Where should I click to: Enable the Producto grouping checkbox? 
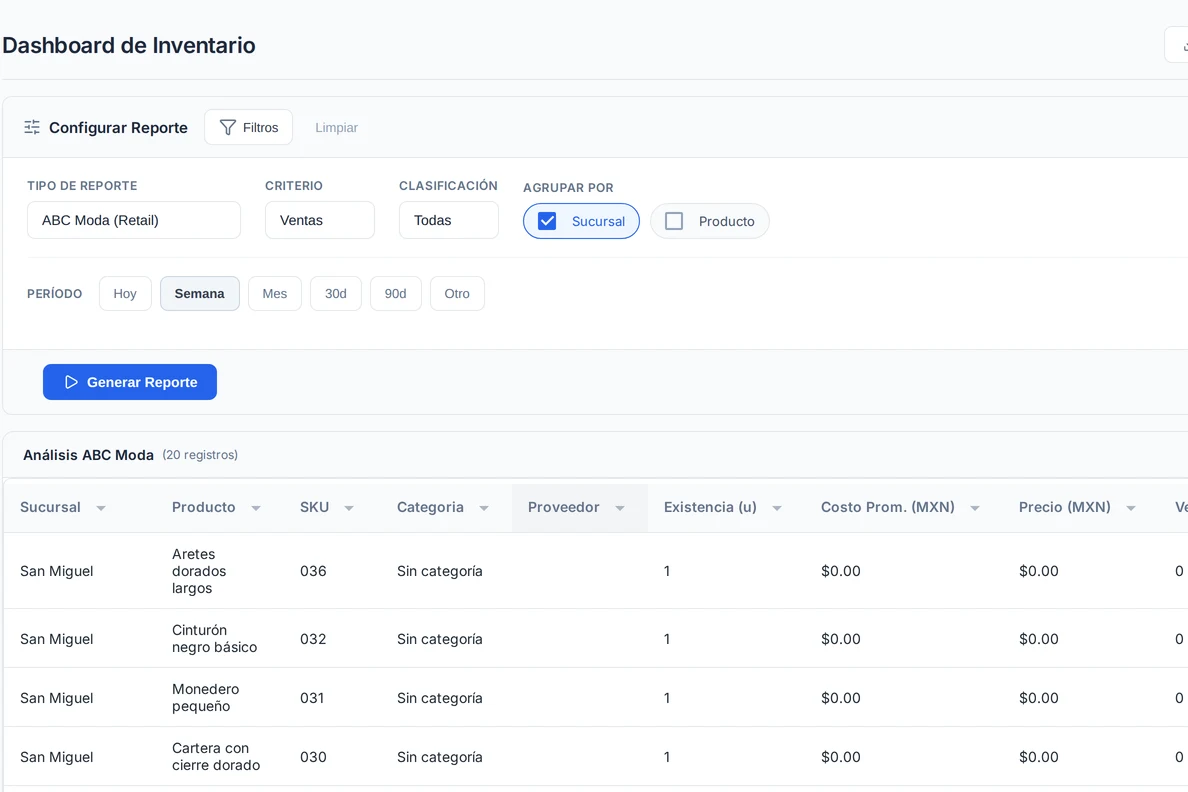(674, 221)
